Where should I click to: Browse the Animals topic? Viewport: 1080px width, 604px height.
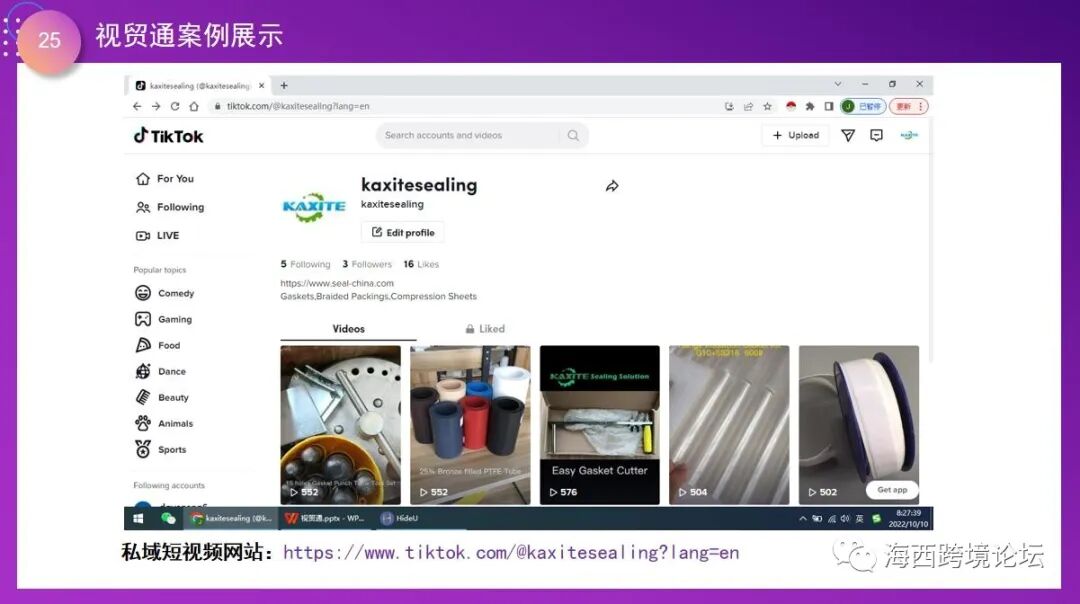[x=164, y=424]
